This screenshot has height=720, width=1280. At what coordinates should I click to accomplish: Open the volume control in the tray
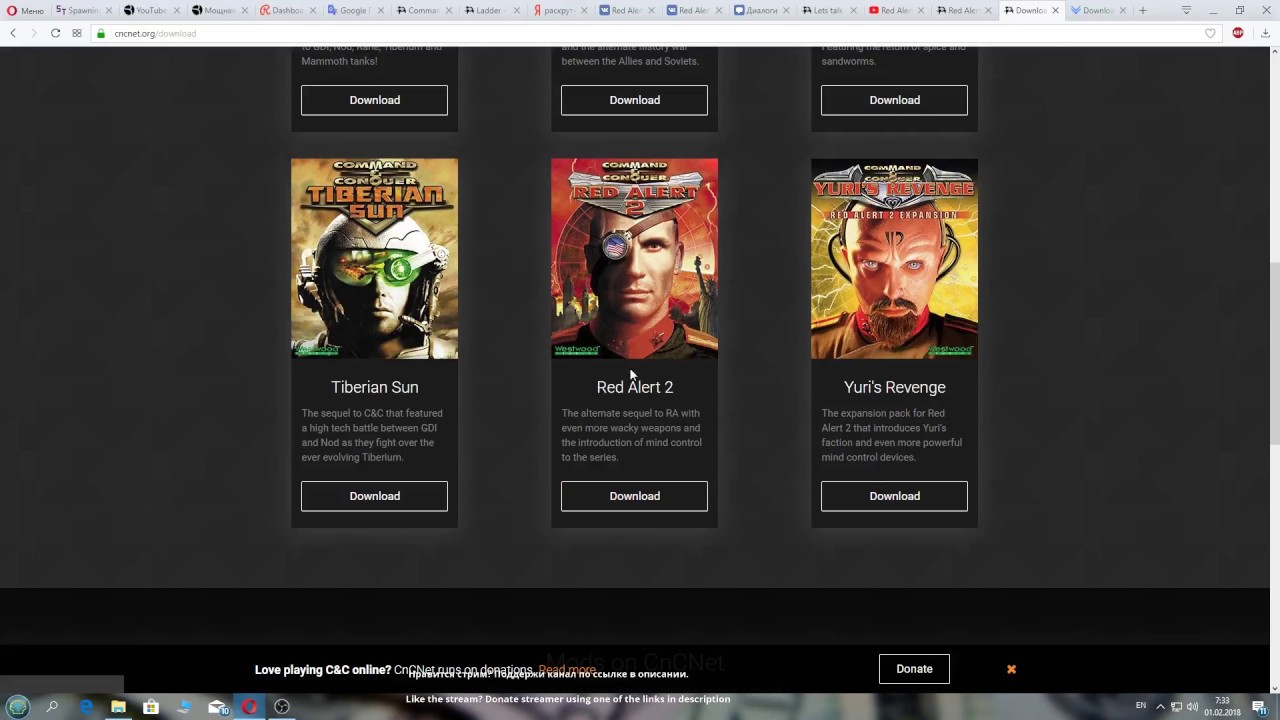click(1192, 707)
